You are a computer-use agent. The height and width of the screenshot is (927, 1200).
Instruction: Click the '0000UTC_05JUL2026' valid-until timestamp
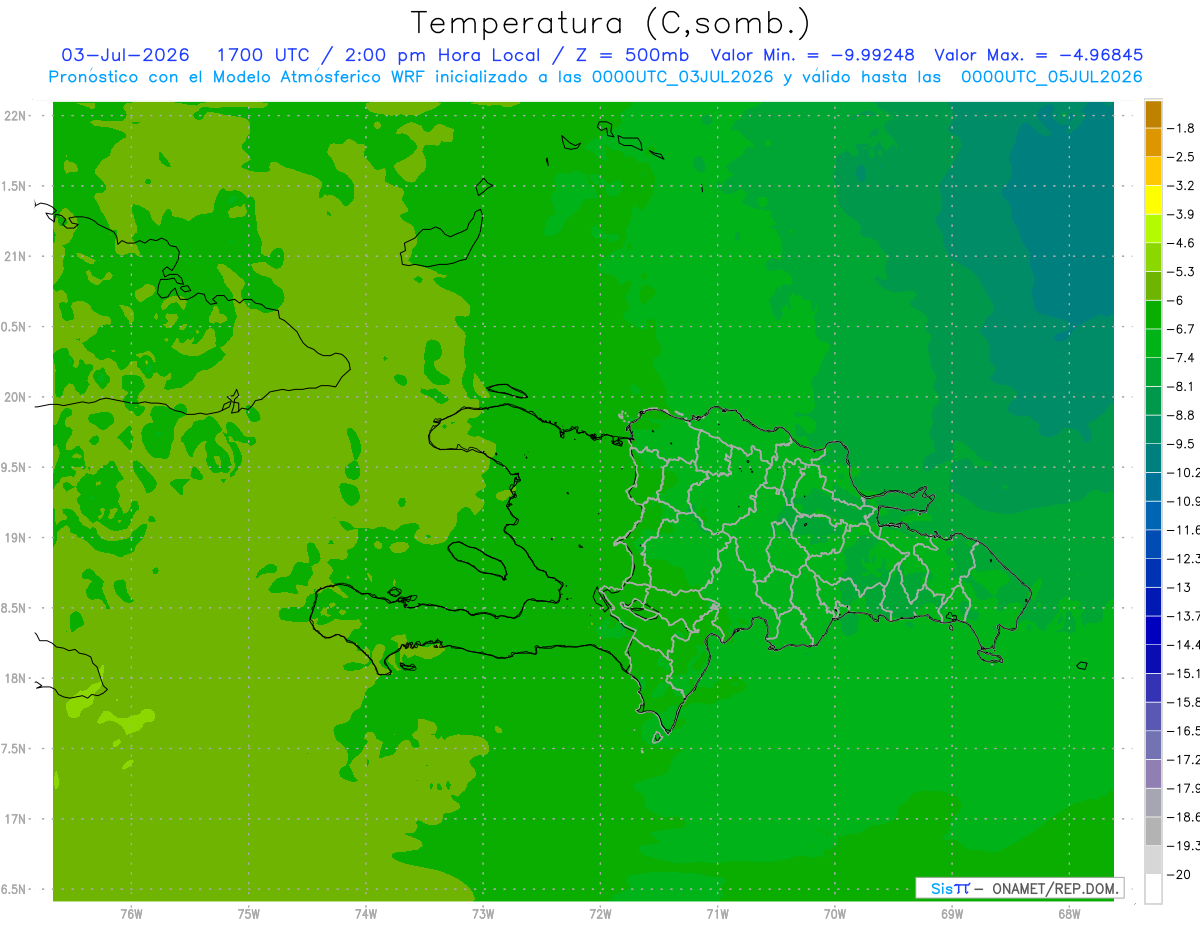(1051, 77)
